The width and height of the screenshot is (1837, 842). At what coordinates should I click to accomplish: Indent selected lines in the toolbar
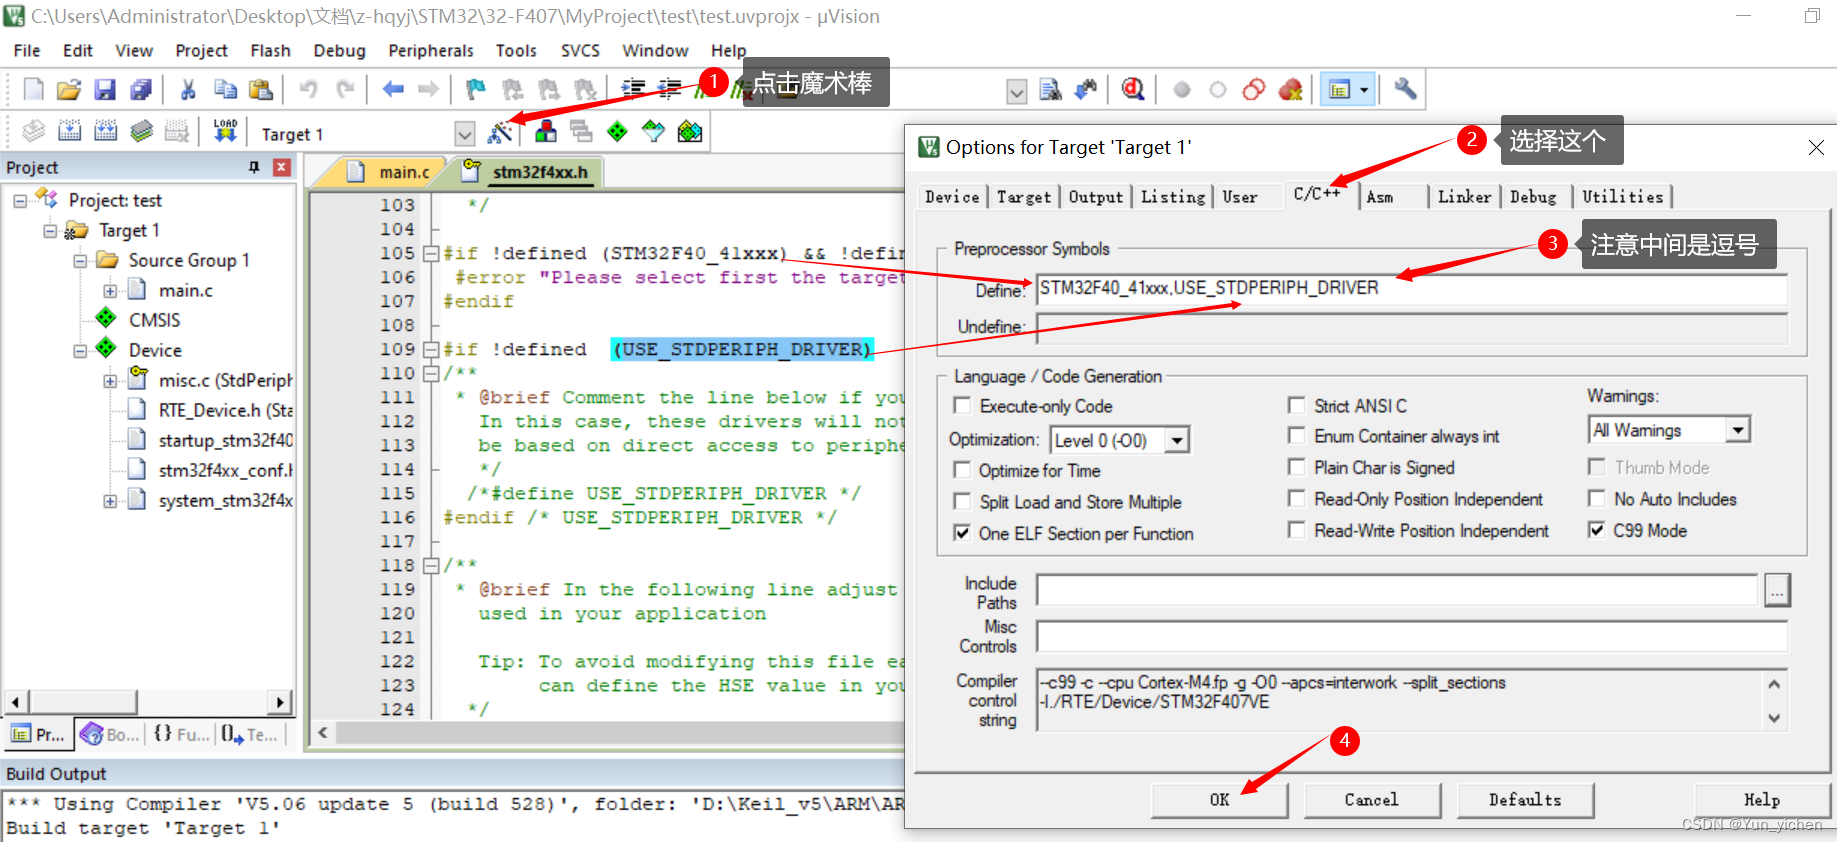(633, 90)
